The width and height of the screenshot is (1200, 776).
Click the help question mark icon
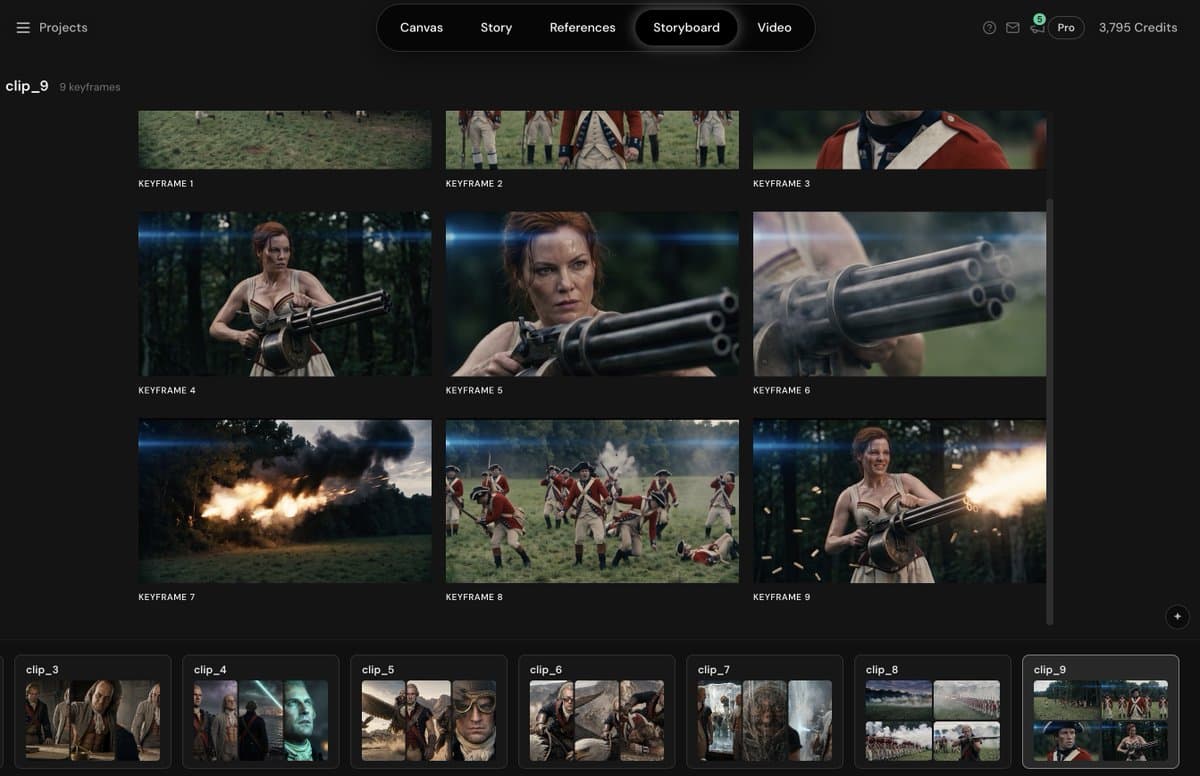click(x=989, y=28)
